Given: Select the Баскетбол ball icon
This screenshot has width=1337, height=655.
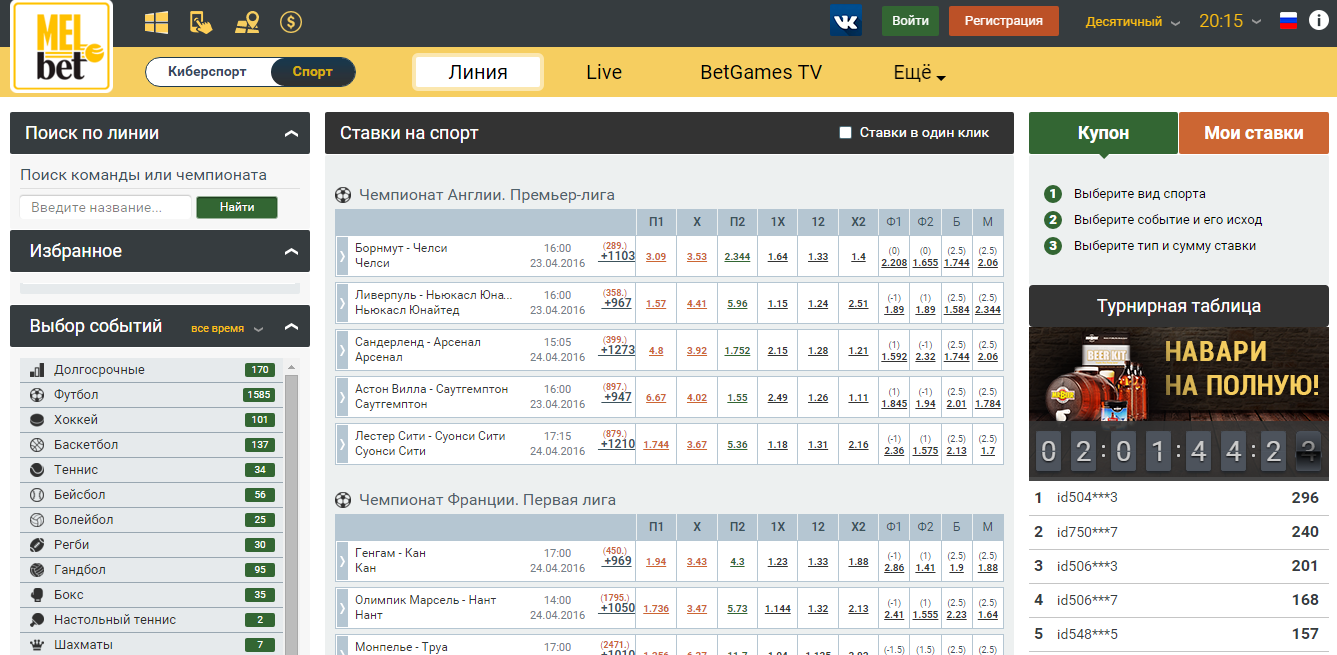Looking at the screenshot, I should click(37, 445).
